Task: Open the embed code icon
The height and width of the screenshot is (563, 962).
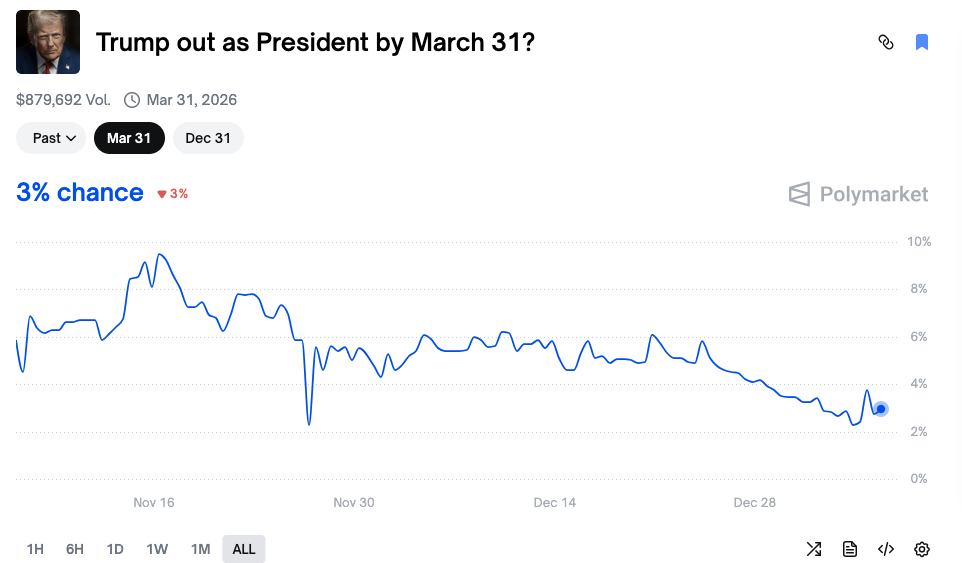Action: [886, 549]
